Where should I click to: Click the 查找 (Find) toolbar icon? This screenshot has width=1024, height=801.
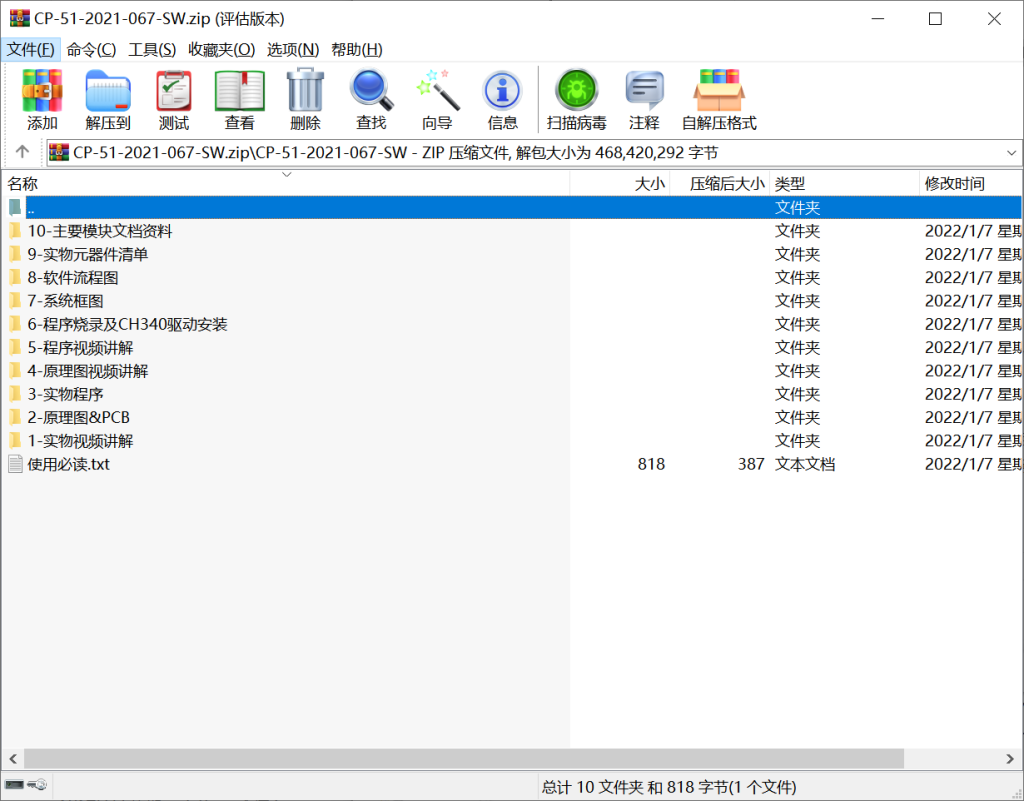(371, 99)
